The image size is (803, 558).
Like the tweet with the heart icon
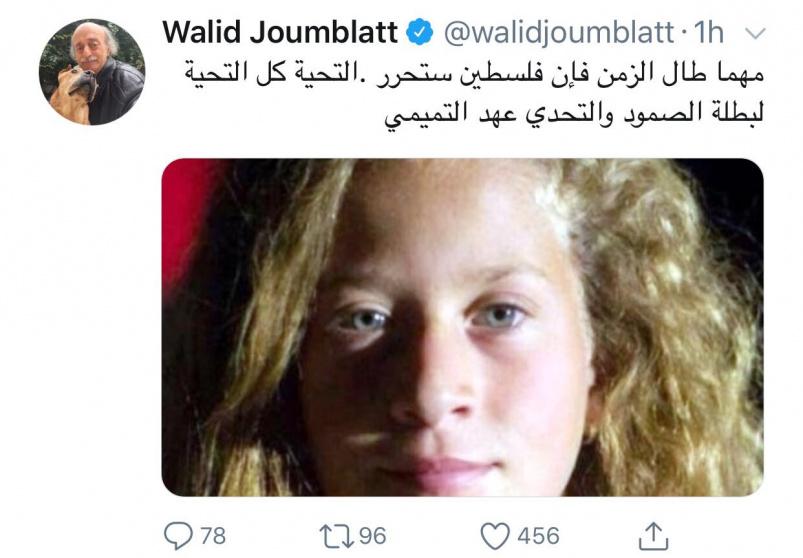coord(495,536)
